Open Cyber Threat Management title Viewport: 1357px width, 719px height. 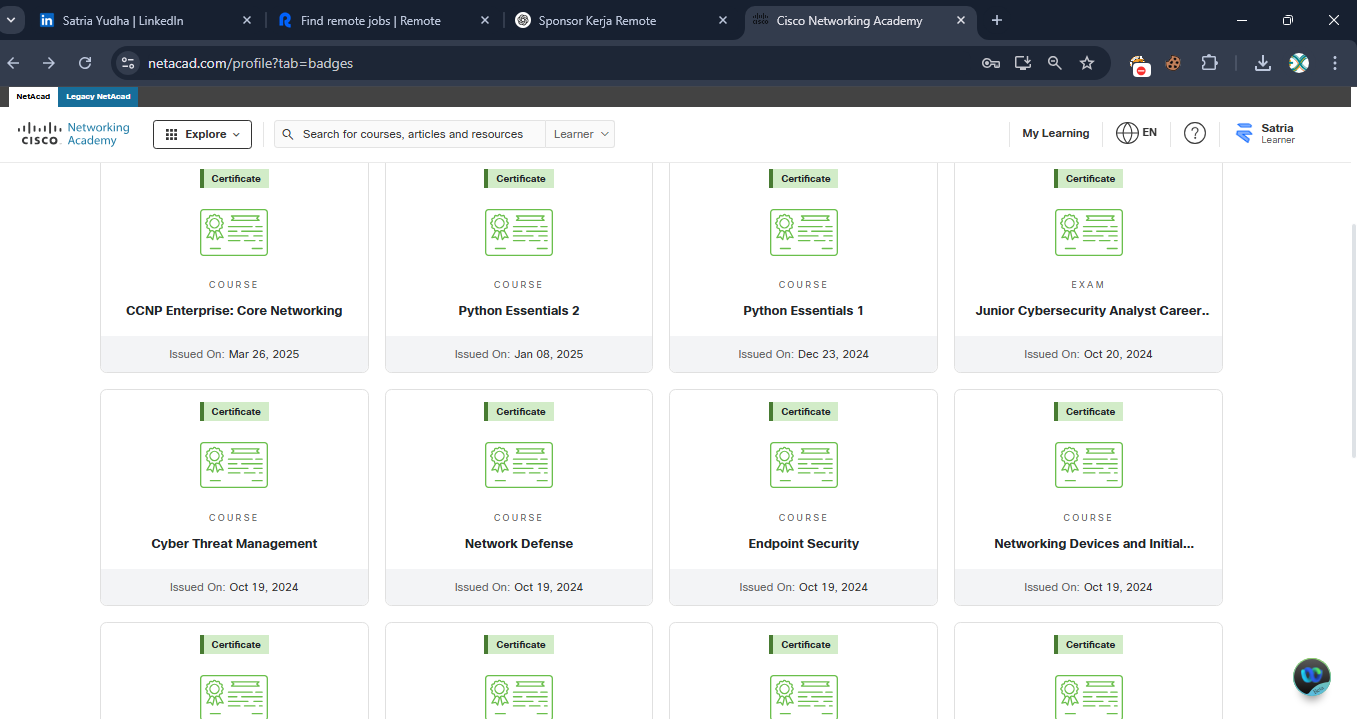(x=234, y=544)
